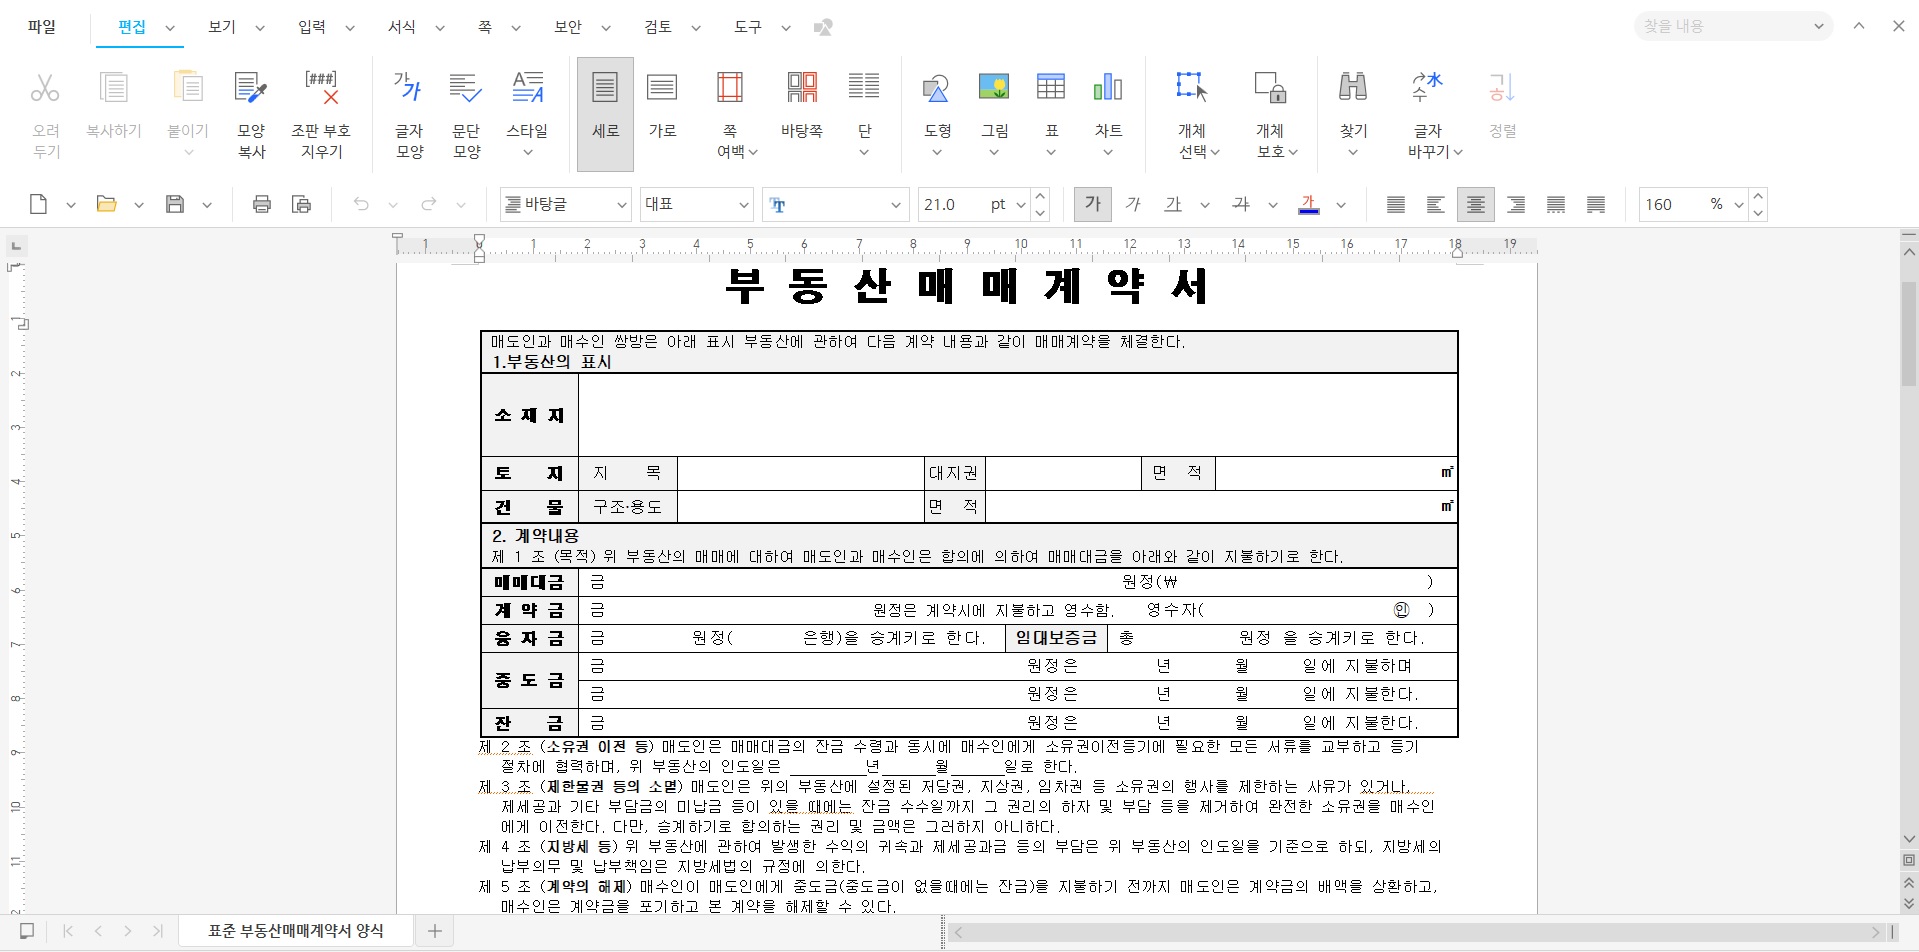Click the 개체 선택 object select icon
The width and height of the screenshot is (1919, 952).
pos(1192,88)
